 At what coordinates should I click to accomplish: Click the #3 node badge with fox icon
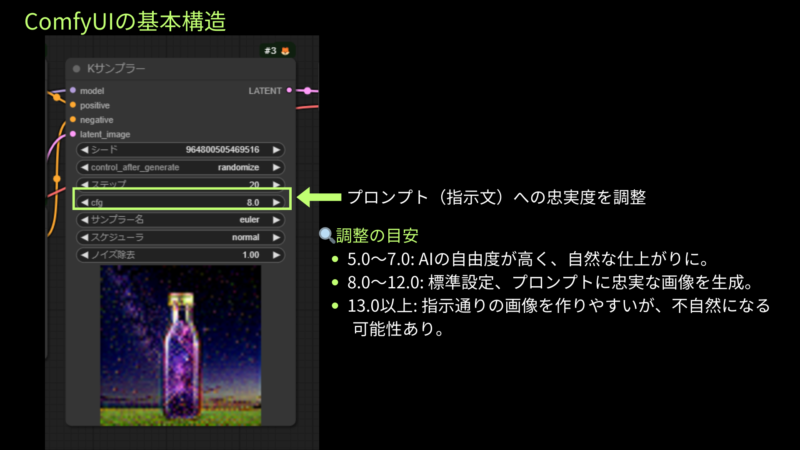pos(277,51)
